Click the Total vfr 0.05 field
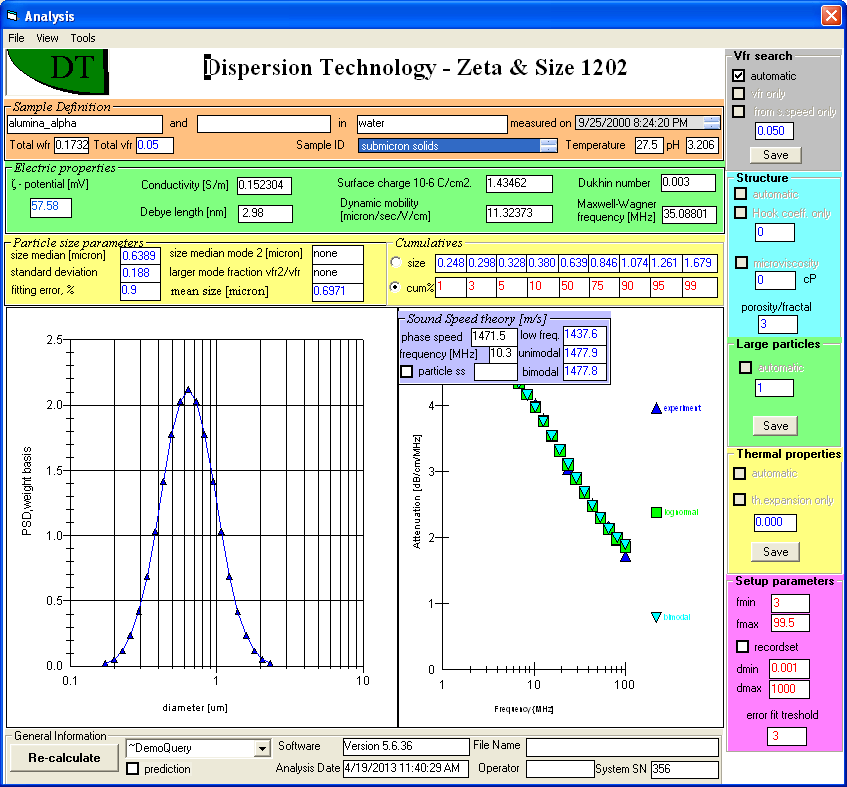This screenshot has height=787, width=847. click(x=154, y=145)
